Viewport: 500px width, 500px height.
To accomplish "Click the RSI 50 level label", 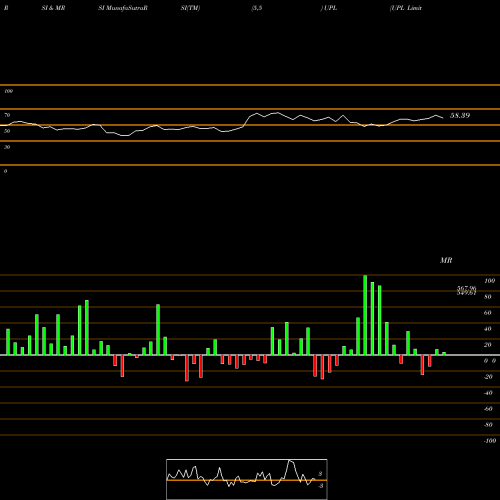I will (x=7, y=131).
